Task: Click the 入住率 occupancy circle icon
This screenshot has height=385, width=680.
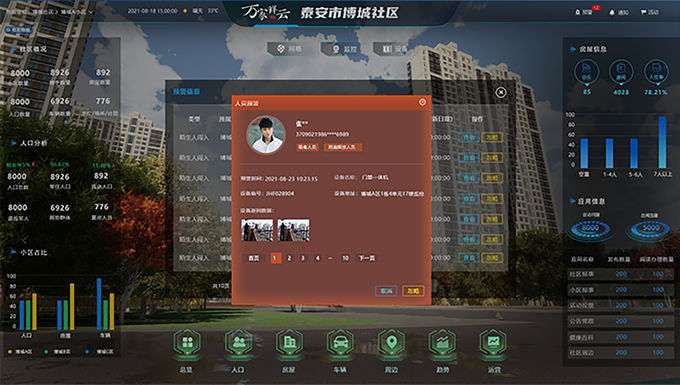Action: coord(656,71)
